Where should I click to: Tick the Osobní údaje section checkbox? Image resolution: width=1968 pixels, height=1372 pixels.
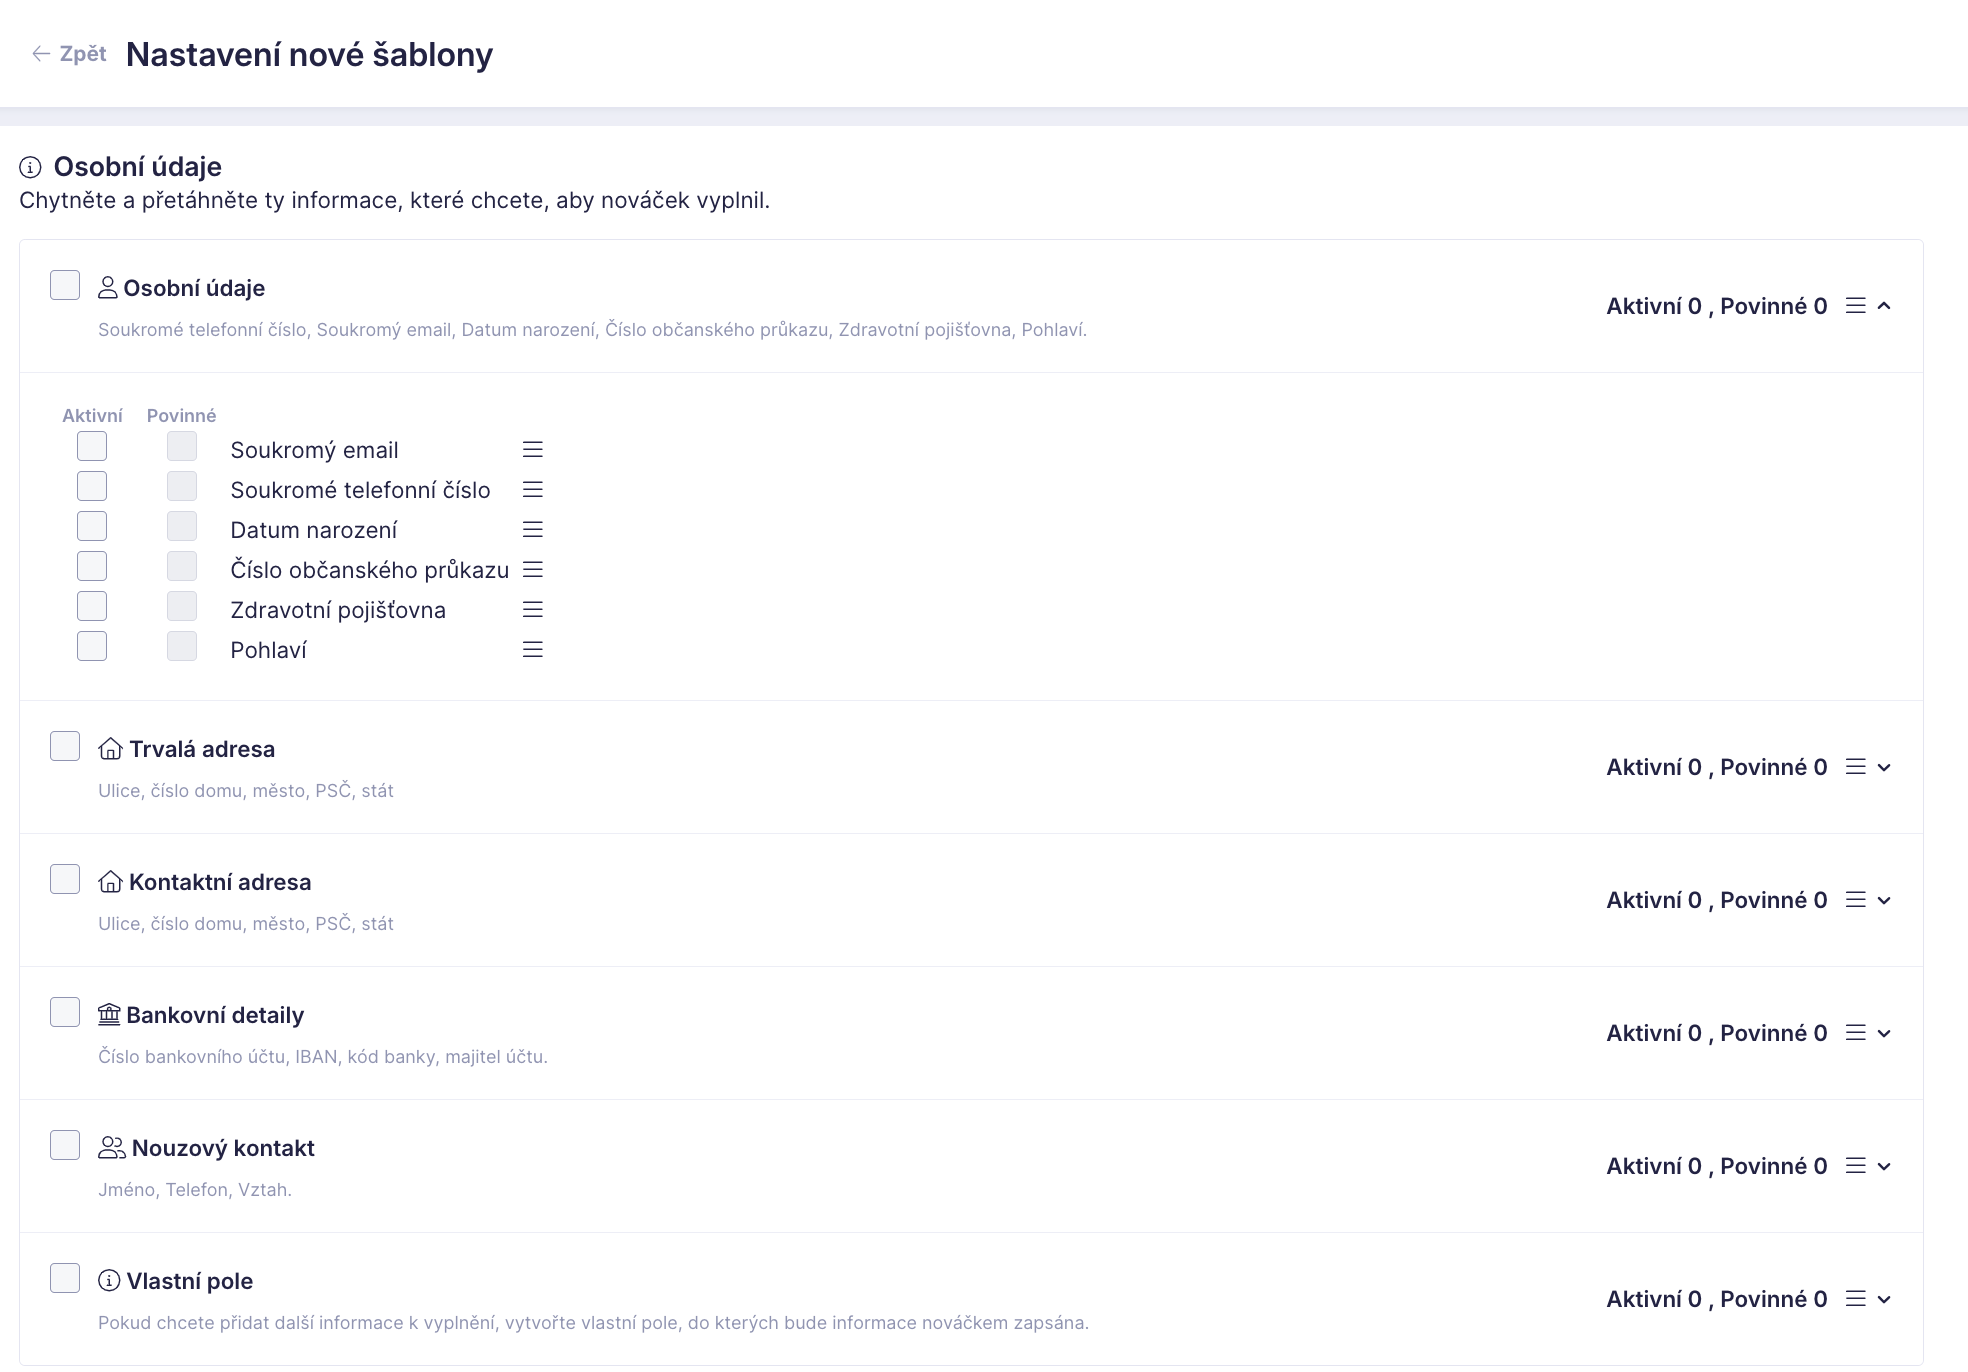click(x=65, y=285)
